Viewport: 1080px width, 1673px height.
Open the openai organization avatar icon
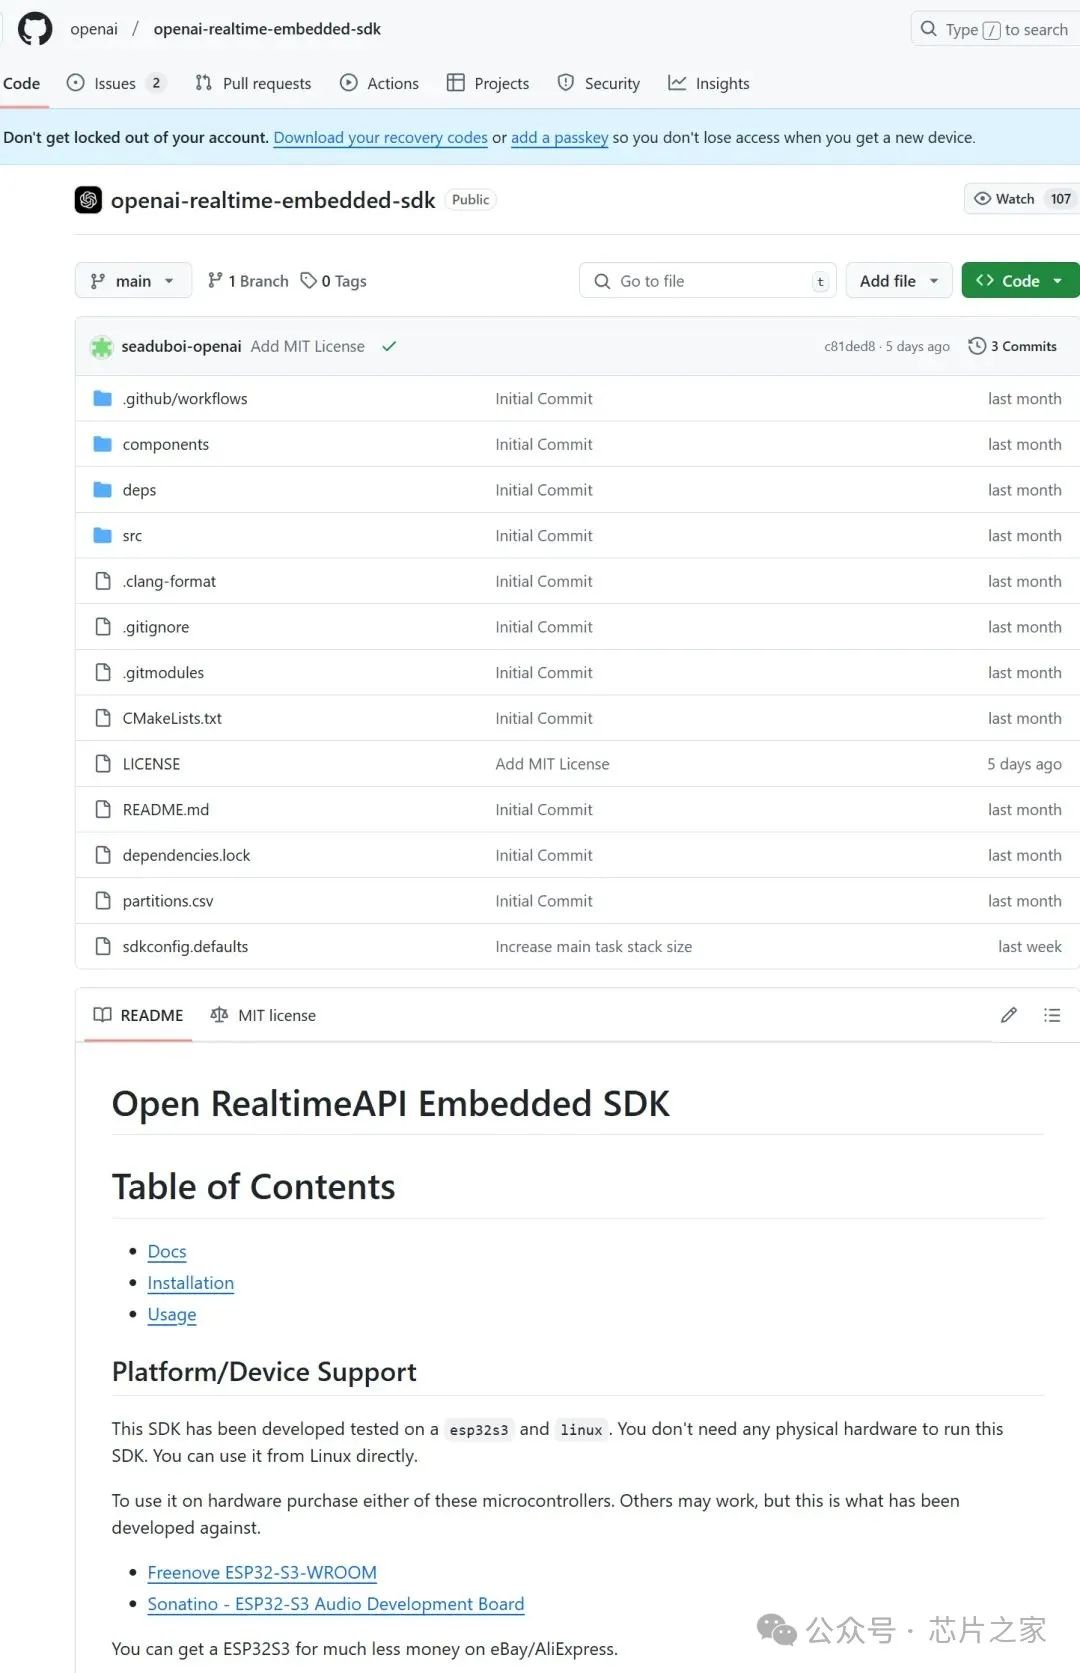[x=88, y=200]
